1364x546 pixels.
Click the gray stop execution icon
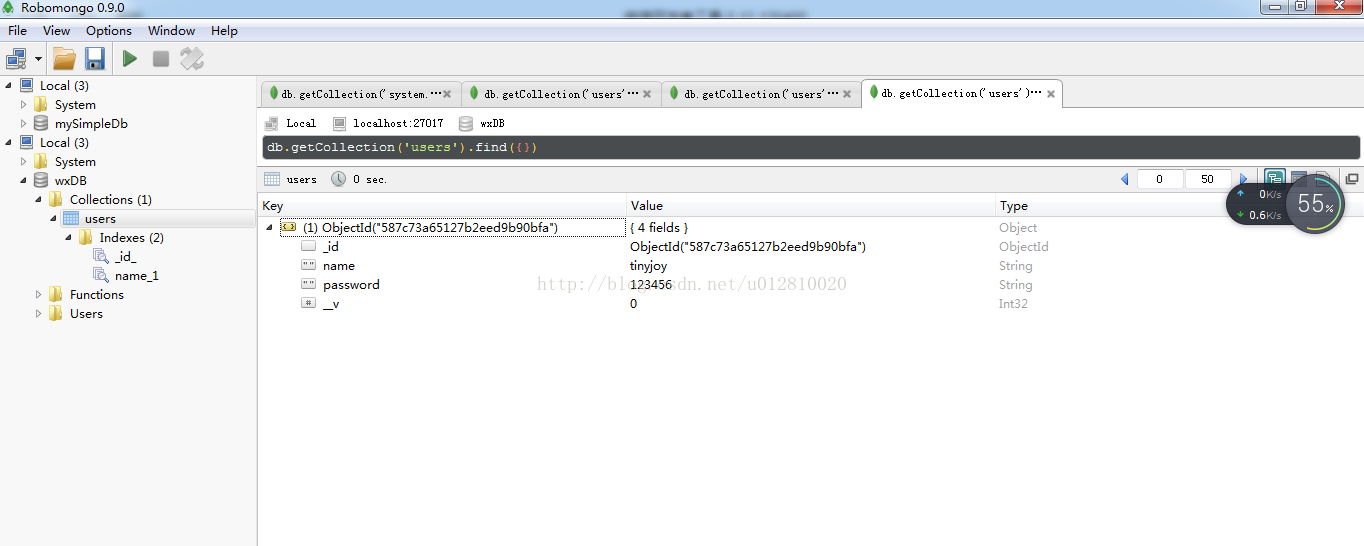pos(161,59)
